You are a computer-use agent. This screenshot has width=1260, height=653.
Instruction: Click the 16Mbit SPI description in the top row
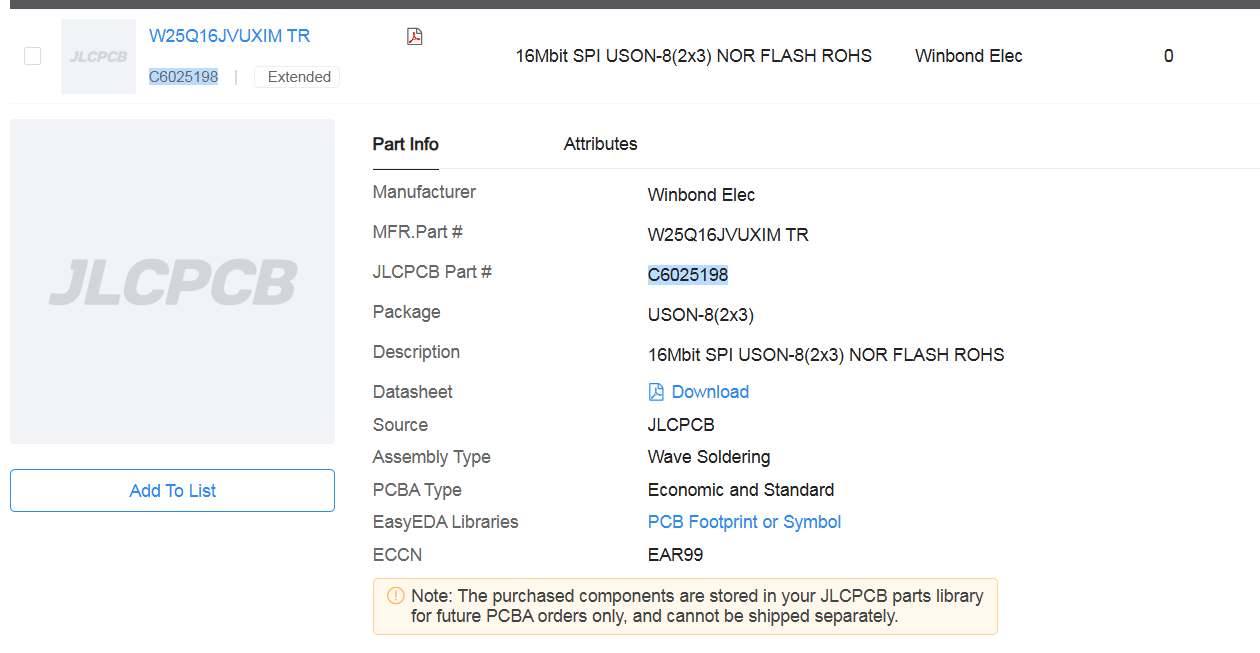click(693, 56)
